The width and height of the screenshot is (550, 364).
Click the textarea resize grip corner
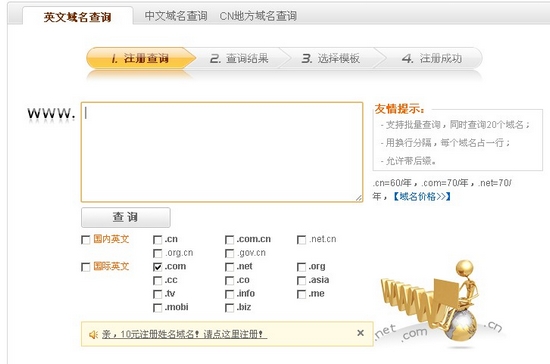coord(358,198)
